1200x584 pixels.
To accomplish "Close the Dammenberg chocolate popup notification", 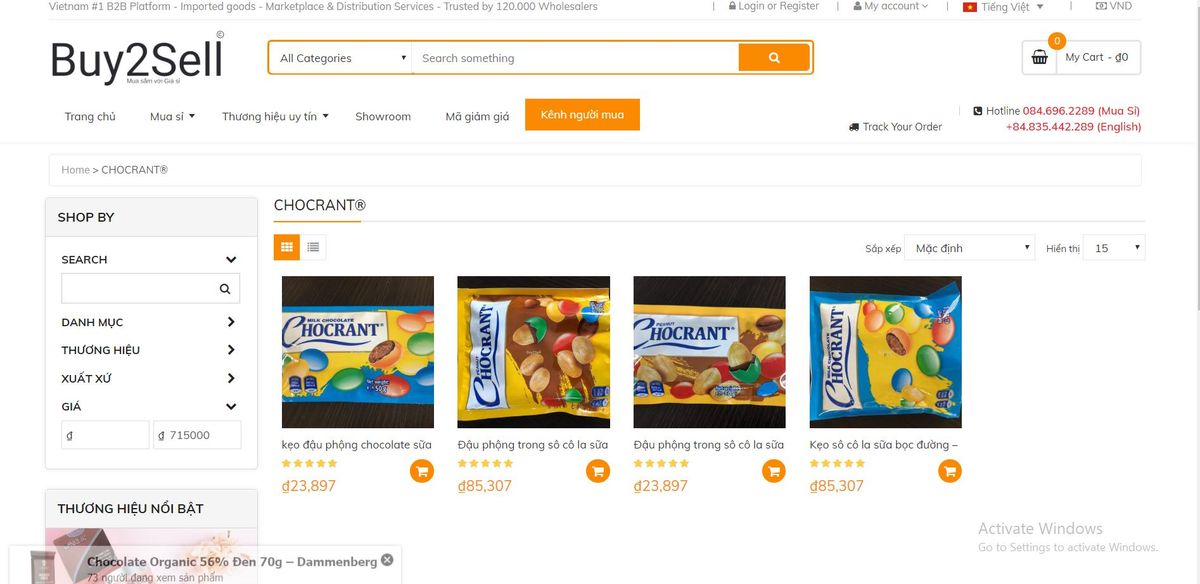I will (387, 560).
